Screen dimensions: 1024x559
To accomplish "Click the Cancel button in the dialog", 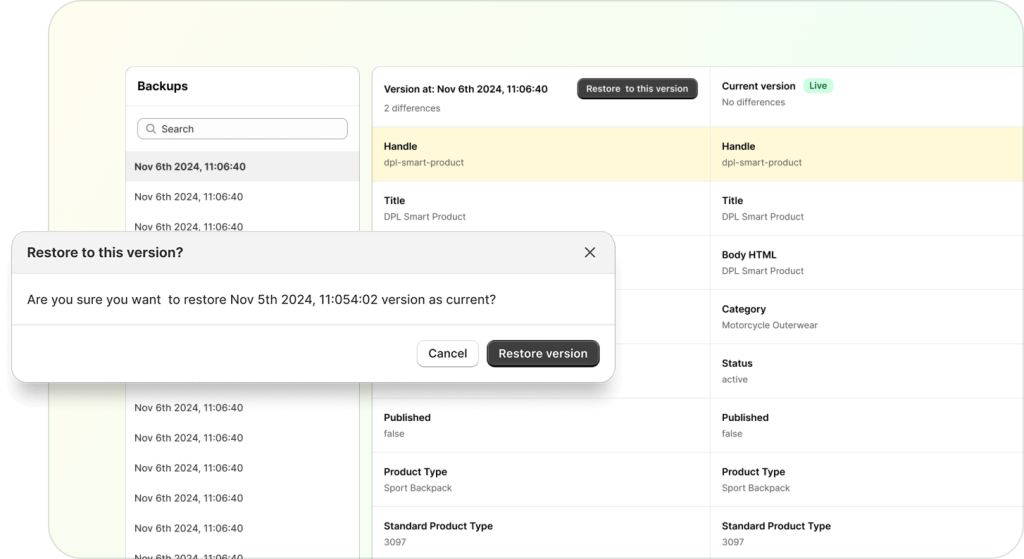I will coord(447,353).
